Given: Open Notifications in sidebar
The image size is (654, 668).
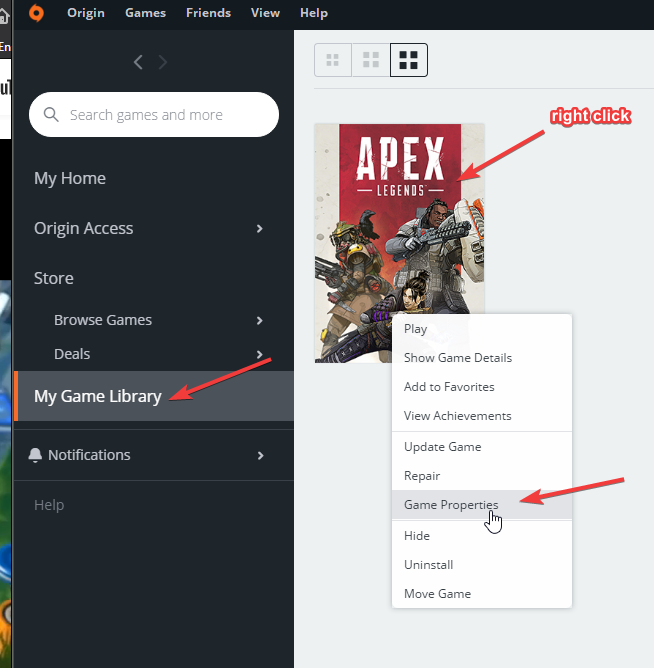Looking at the screenshot, I should [x=89, y=455].
